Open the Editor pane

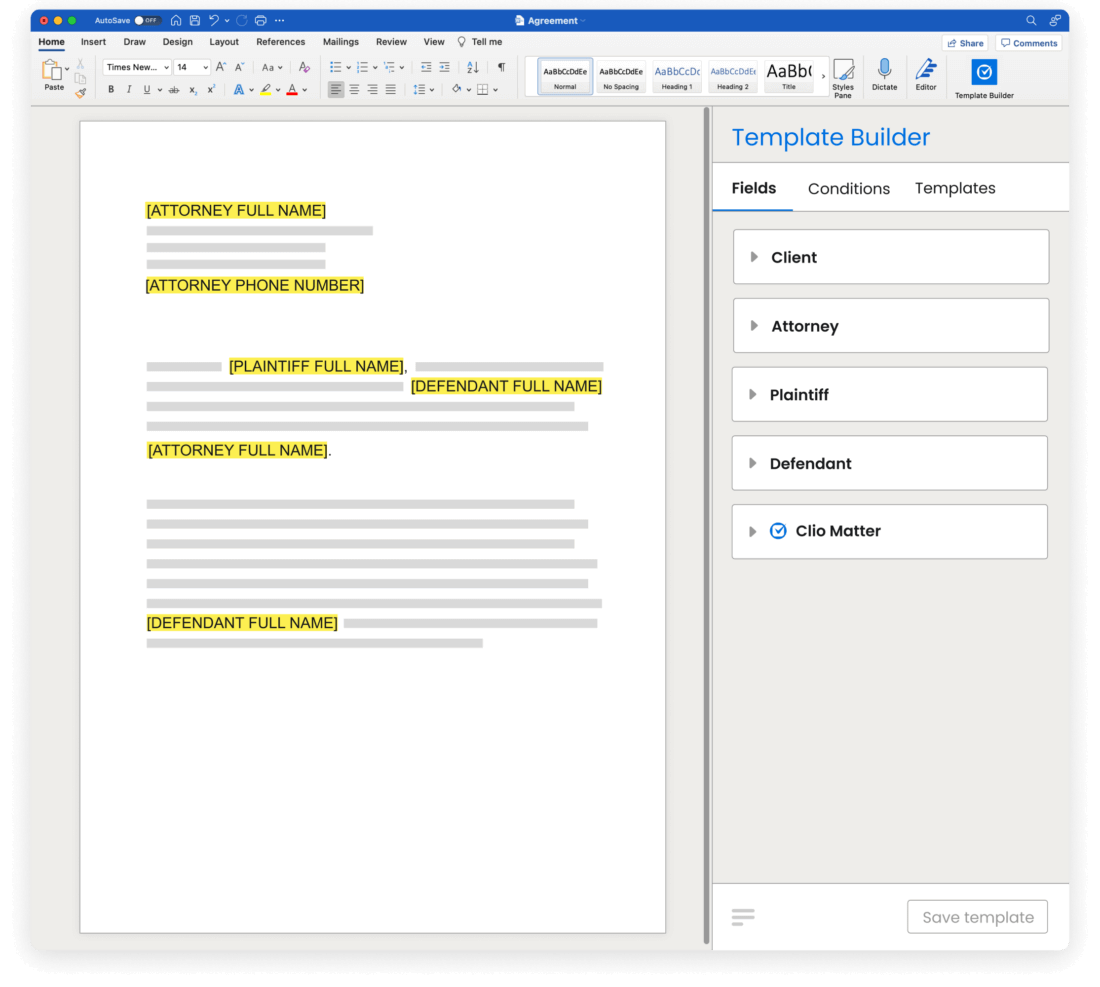[x=925, y=72]
